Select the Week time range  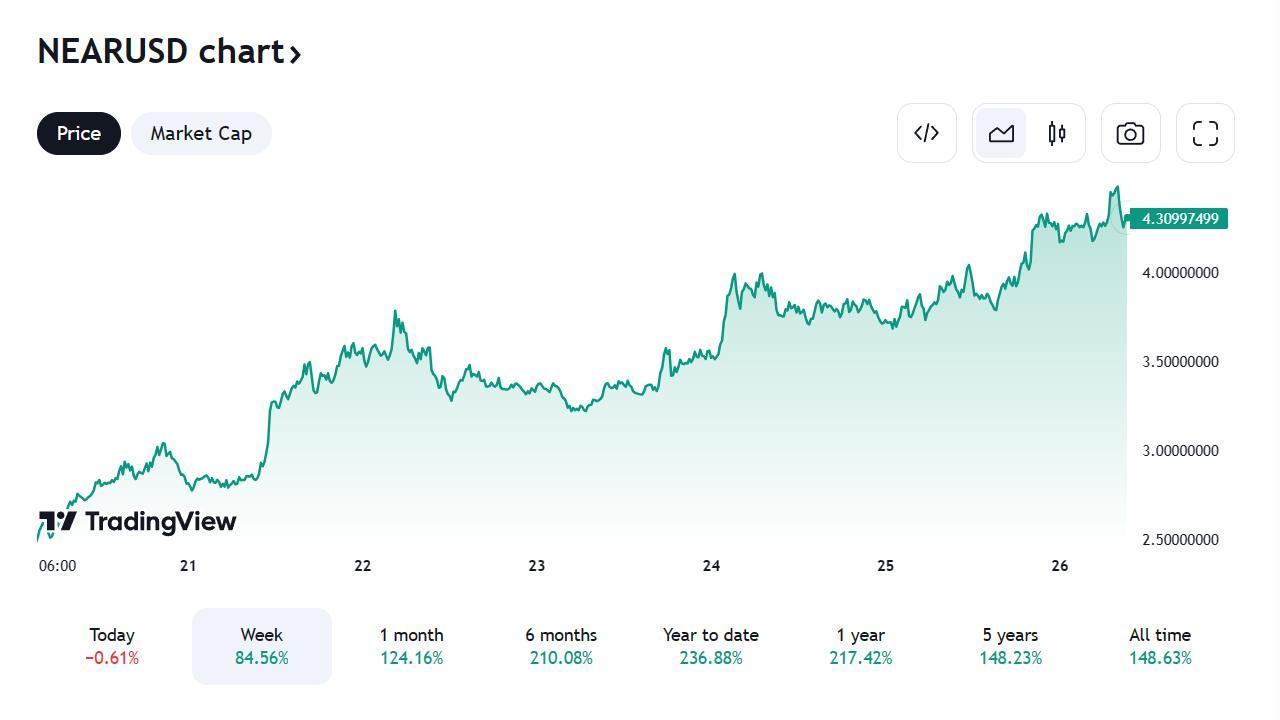[x=262, y=646]
